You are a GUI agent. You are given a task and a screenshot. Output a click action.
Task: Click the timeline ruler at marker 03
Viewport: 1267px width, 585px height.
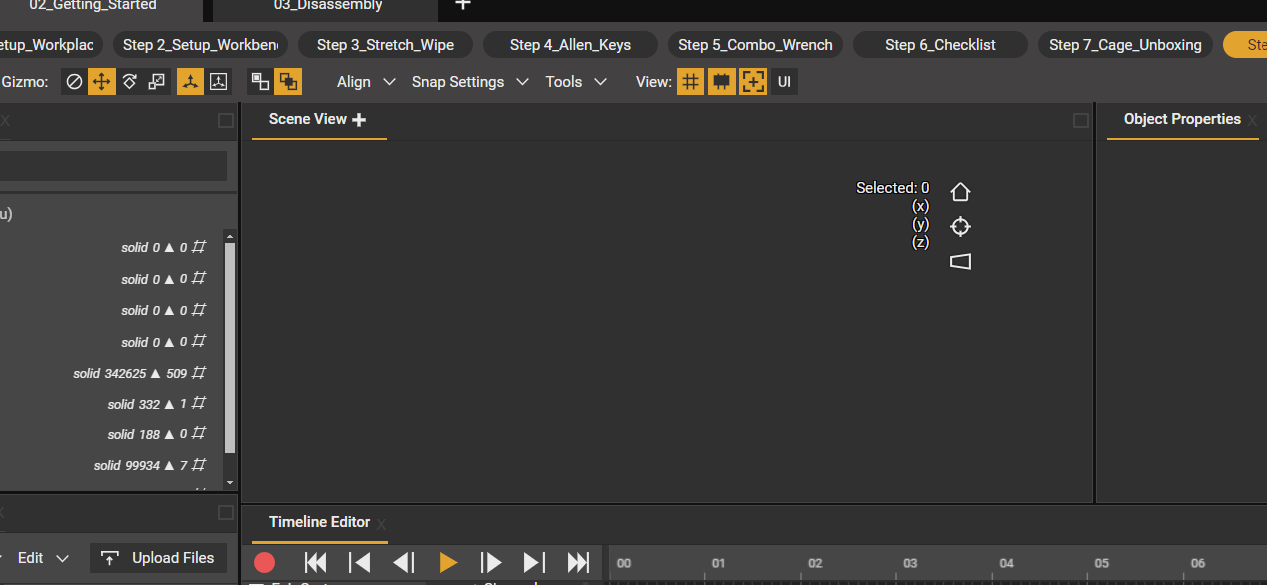click(910, 564)
